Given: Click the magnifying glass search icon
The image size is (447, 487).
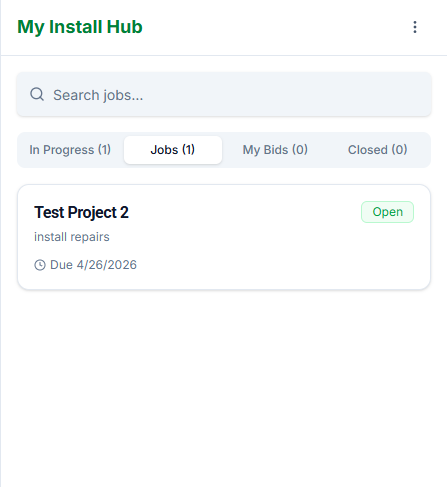Looking at the screenshot, I should (37, 94).
